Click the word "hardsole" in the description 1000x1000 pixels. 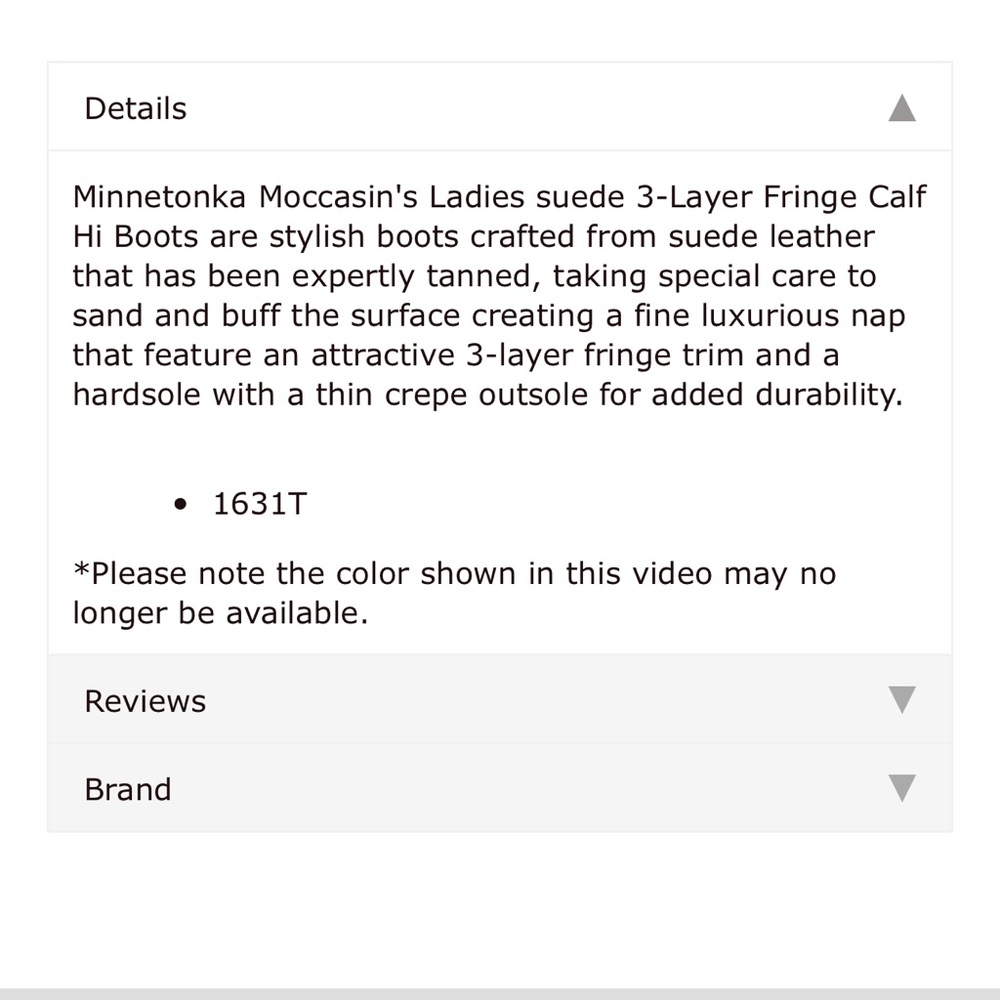tap(137, 395)
